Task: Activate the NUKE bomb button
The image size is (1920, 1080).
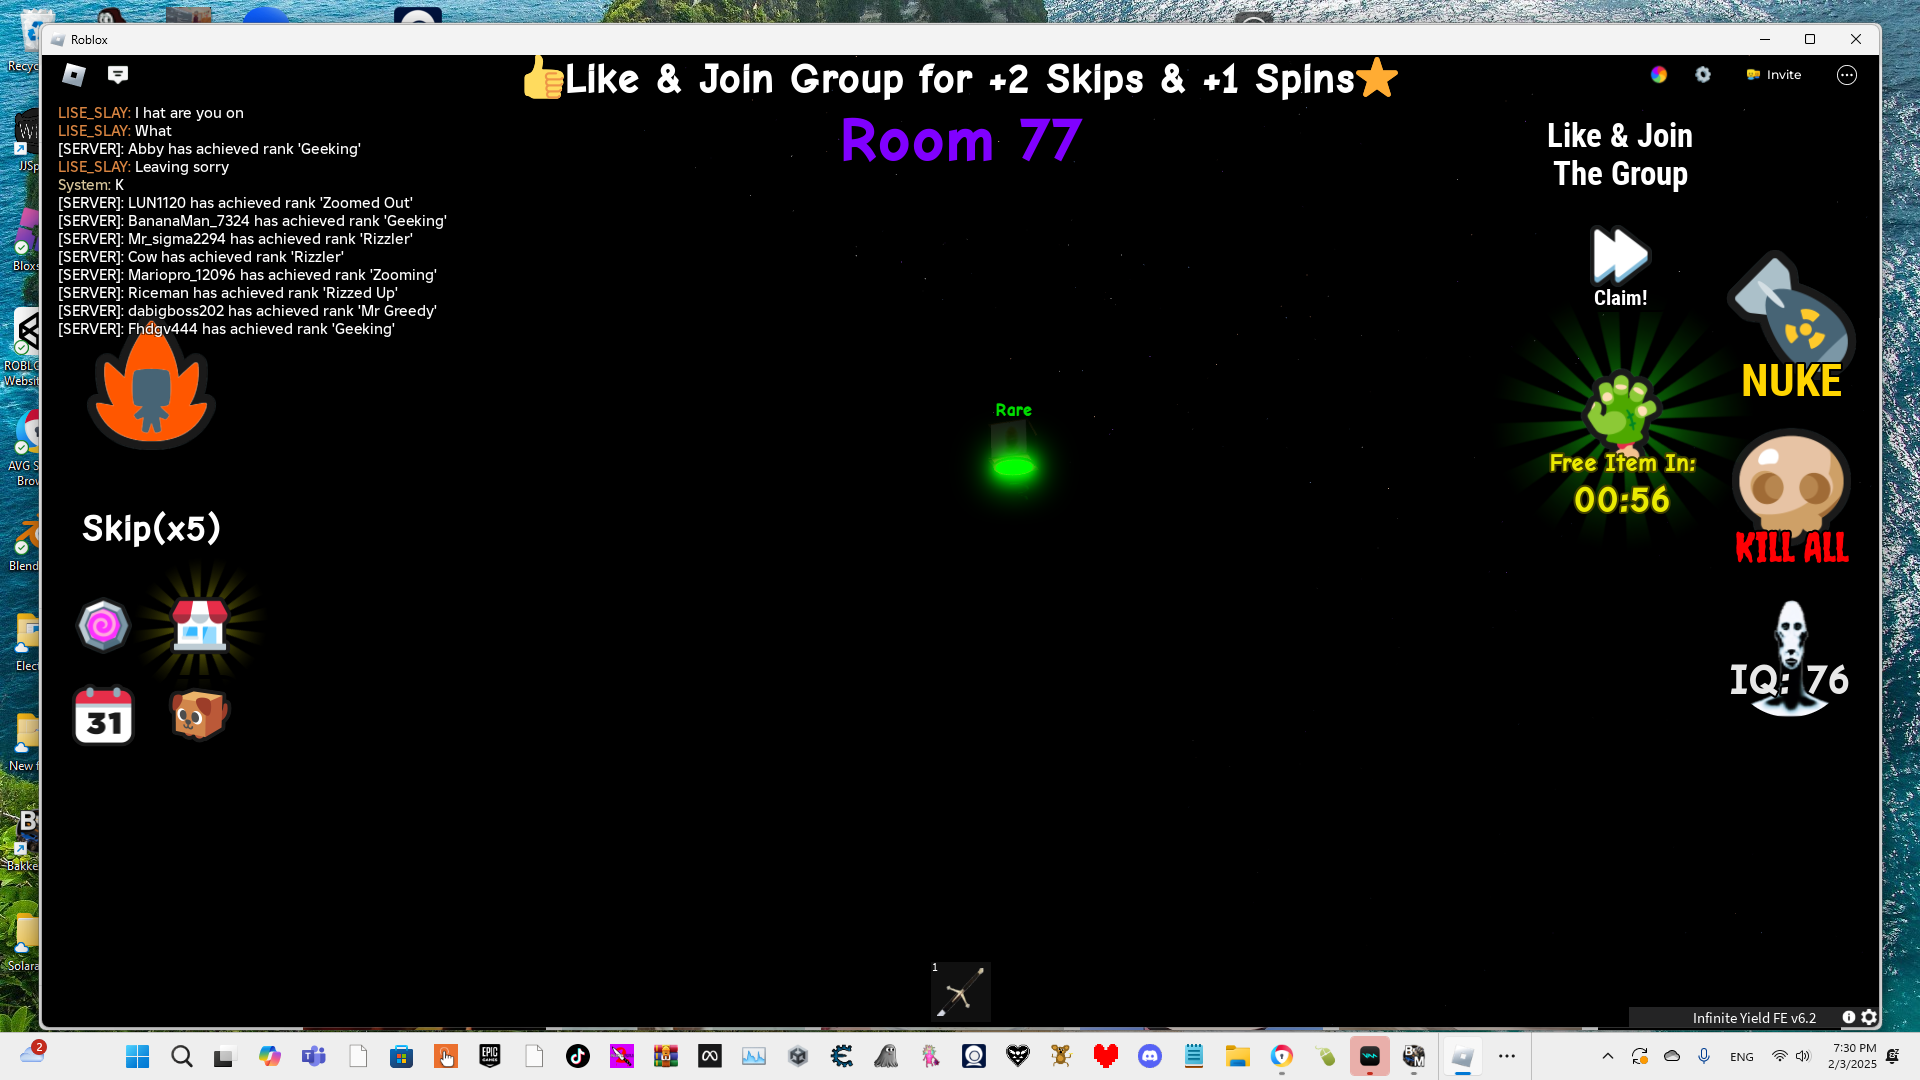Action: 1791,326
